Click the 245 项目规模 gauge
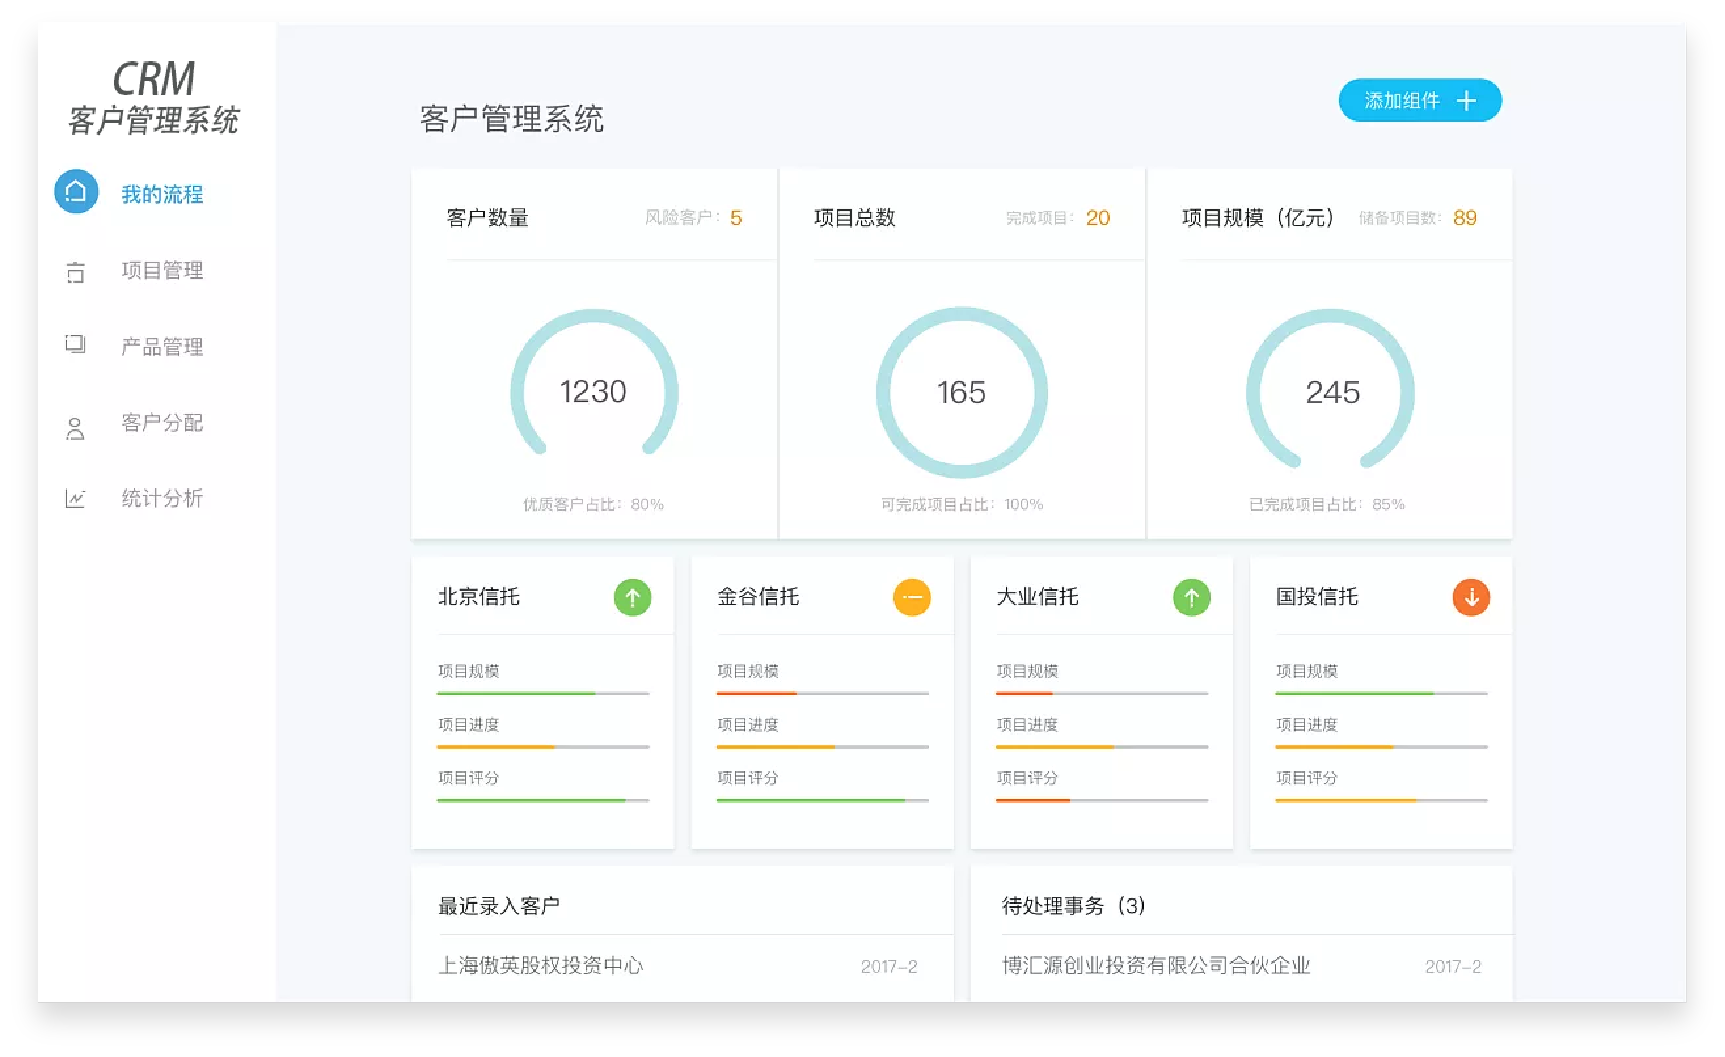Screen dimensions: 1725x1057 click(x=1331, y=392)
